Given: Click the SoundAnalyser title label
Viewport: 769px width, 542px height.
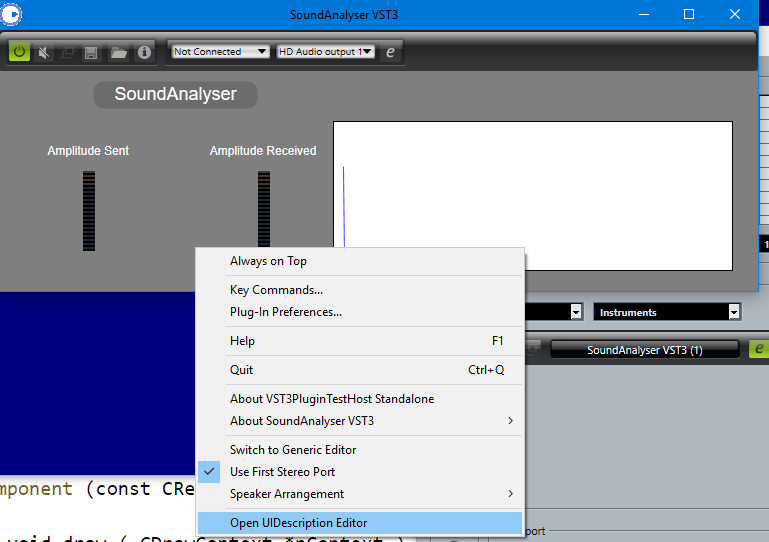Looking at the screenshot, I should pos(176,94).
